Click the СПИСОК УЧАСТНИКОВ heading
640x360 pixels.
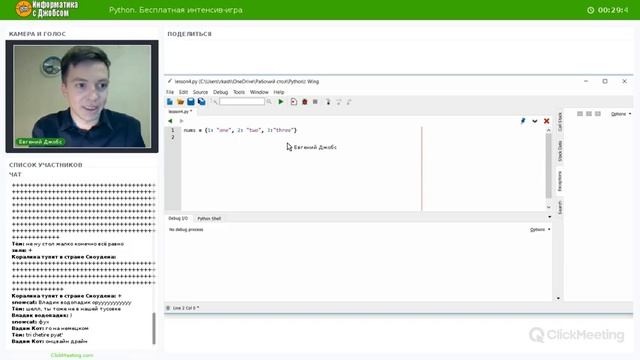click(x=46, y=165)
